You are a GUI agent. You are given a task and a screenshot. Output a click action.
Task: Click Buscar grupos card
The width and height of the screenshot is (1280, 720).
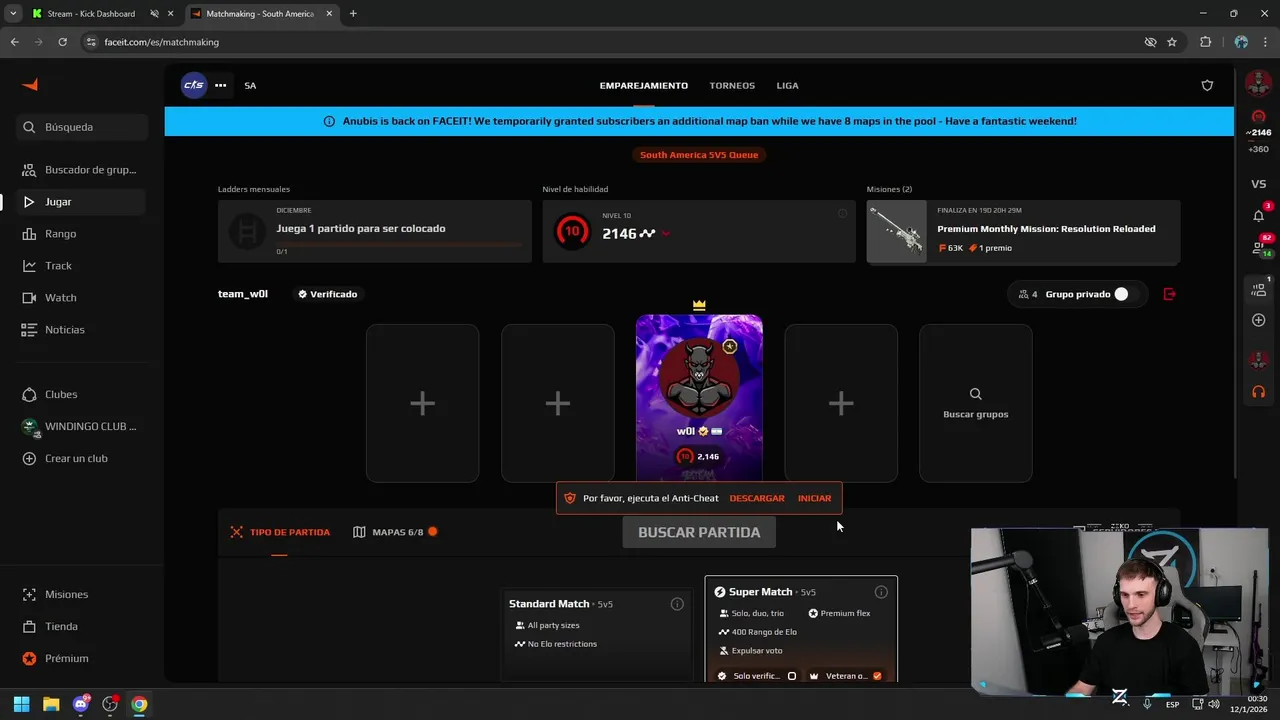[976, 403]
